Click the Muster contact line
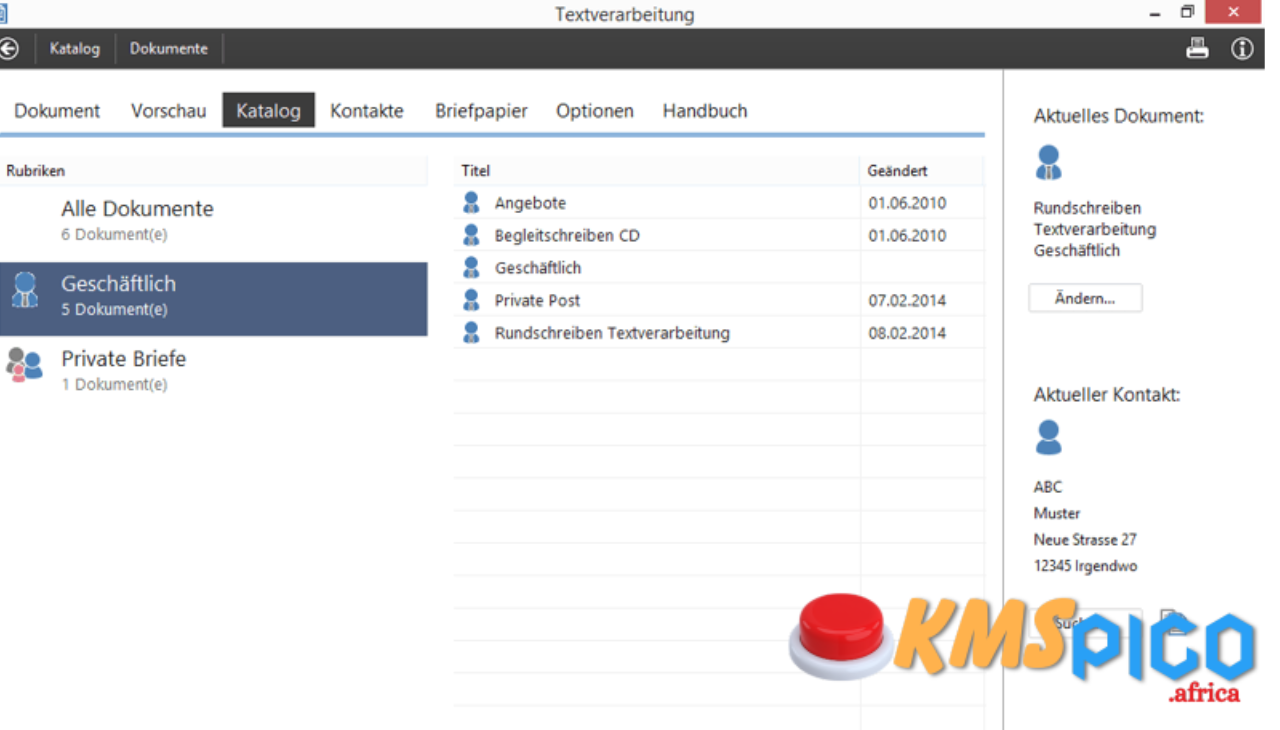 1057,513
